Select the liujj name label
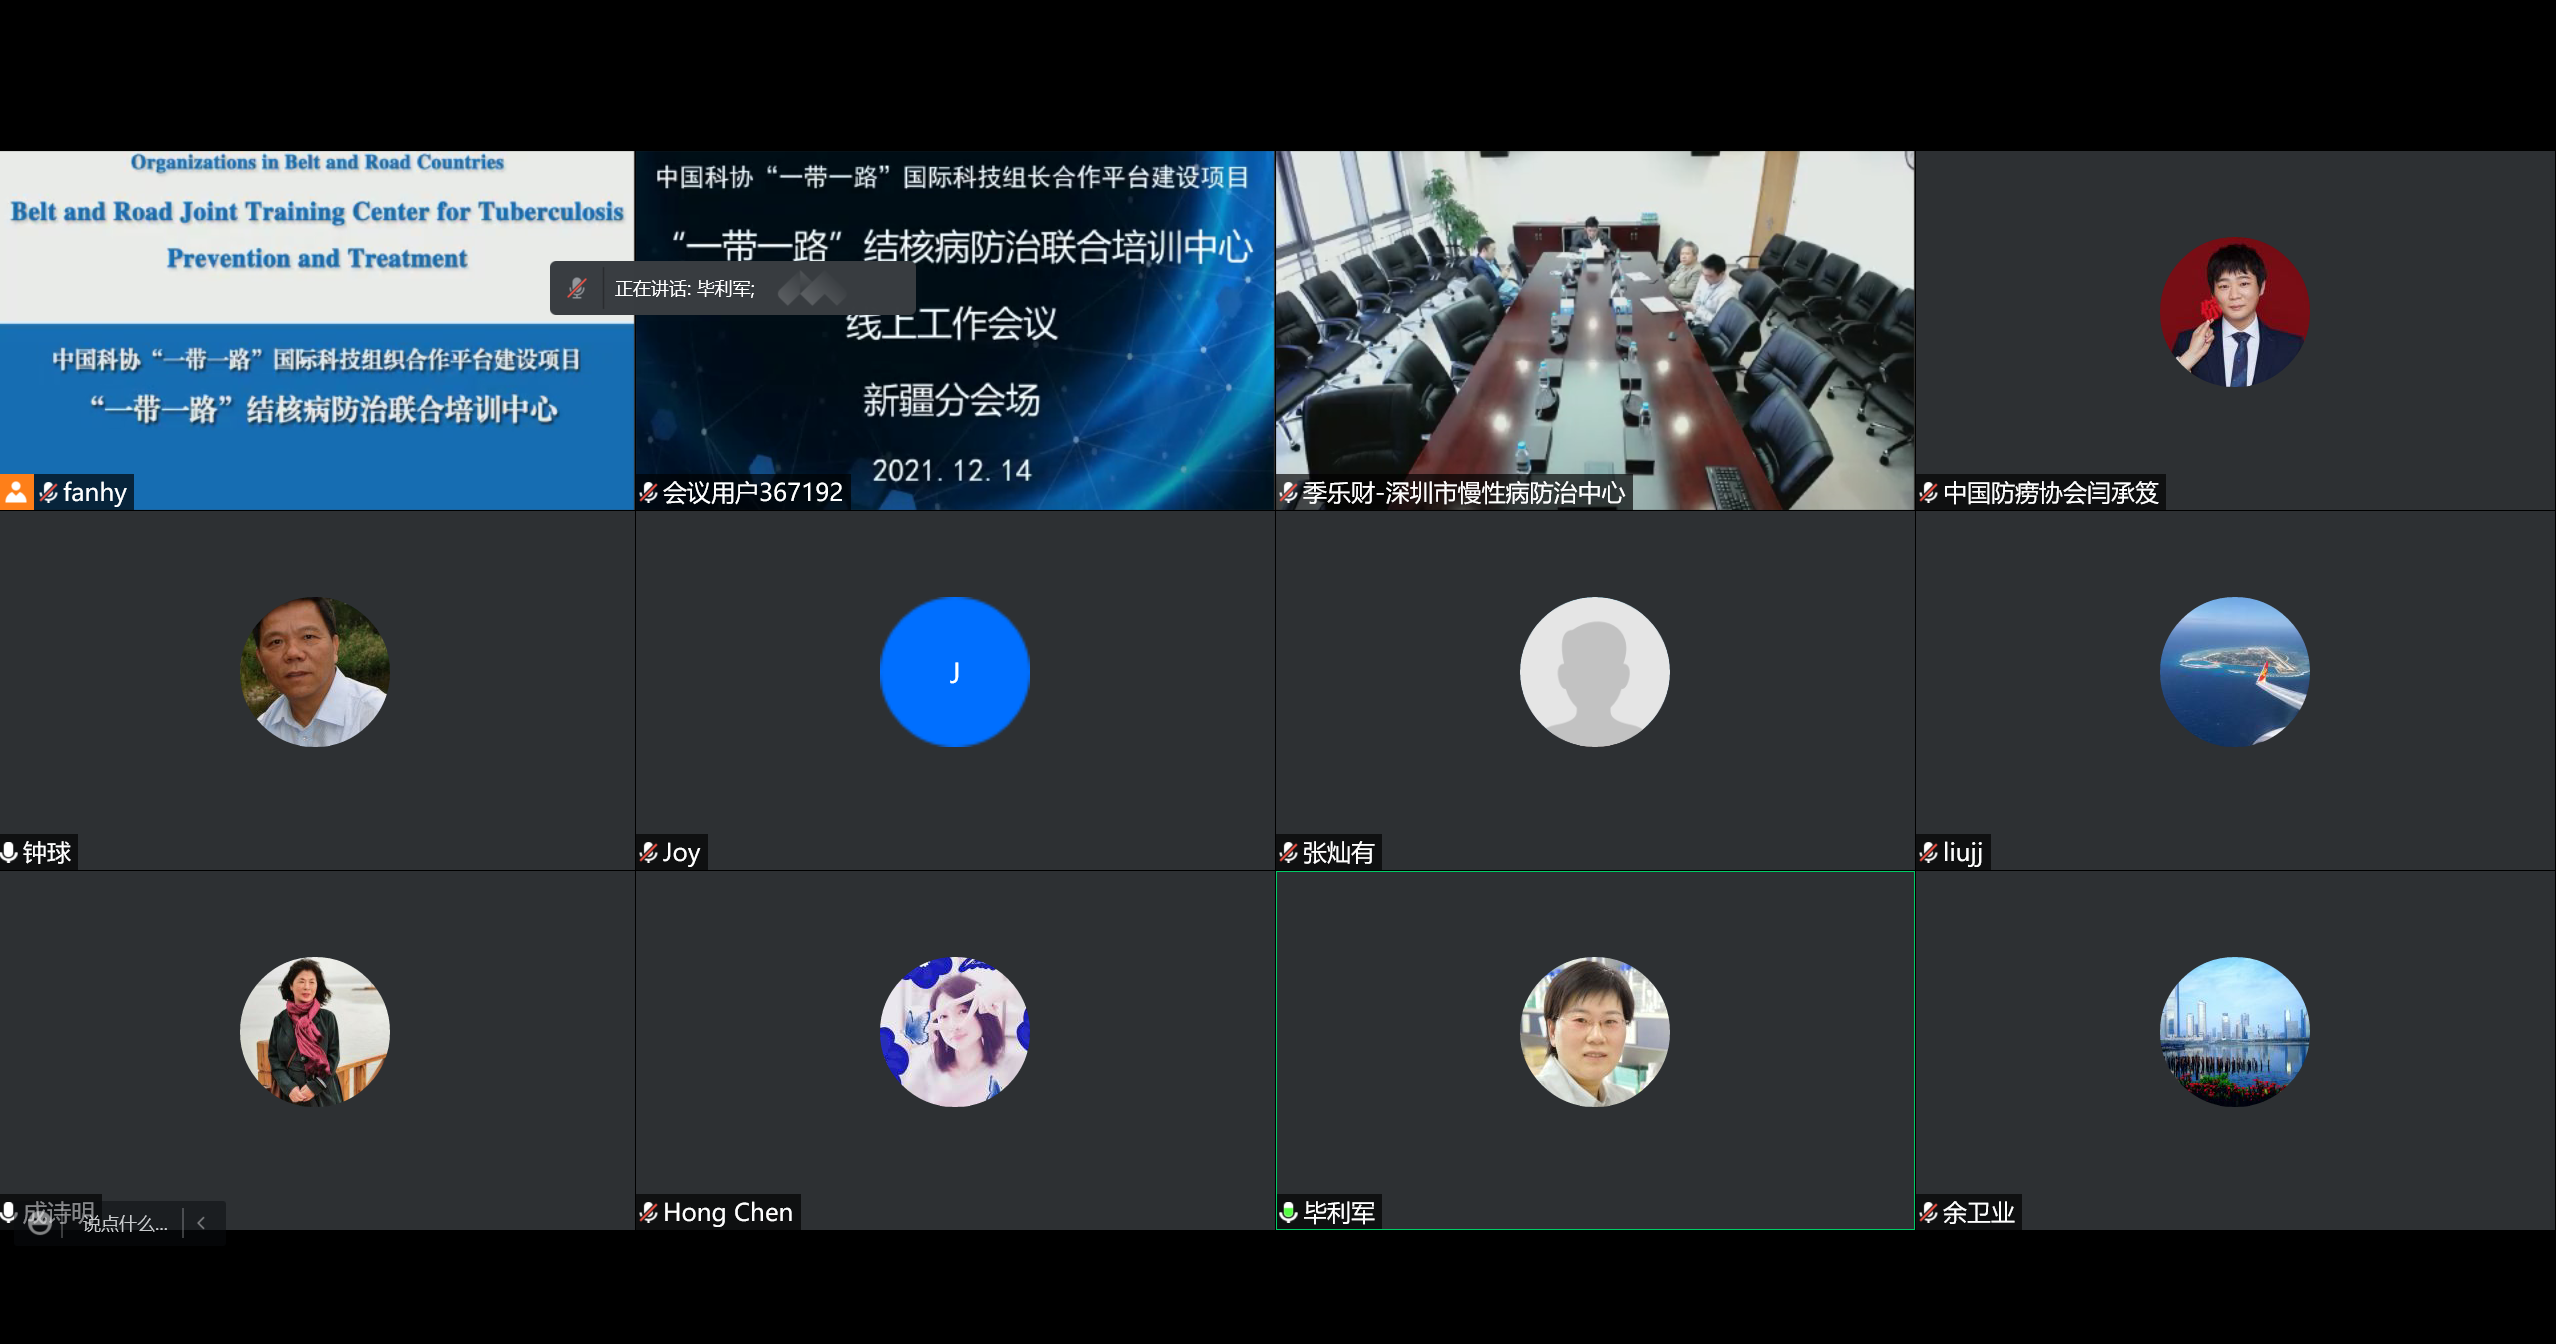Viewport: 2556px width, 1344px height. (x=1963, y=852)
